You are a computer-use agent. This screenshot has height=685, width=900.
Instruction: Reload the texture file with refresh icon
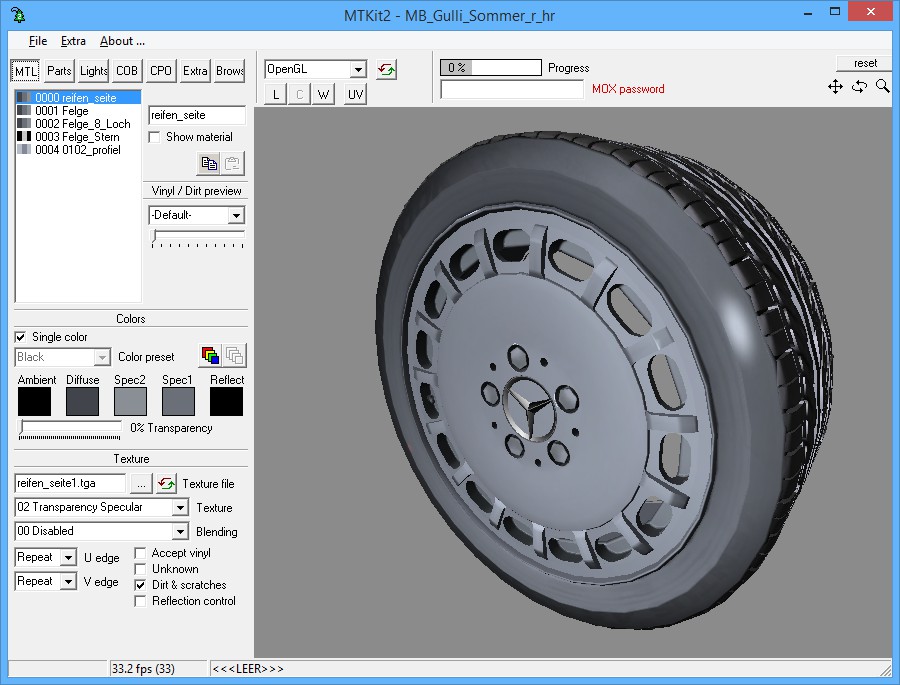[x=166, y=483]
